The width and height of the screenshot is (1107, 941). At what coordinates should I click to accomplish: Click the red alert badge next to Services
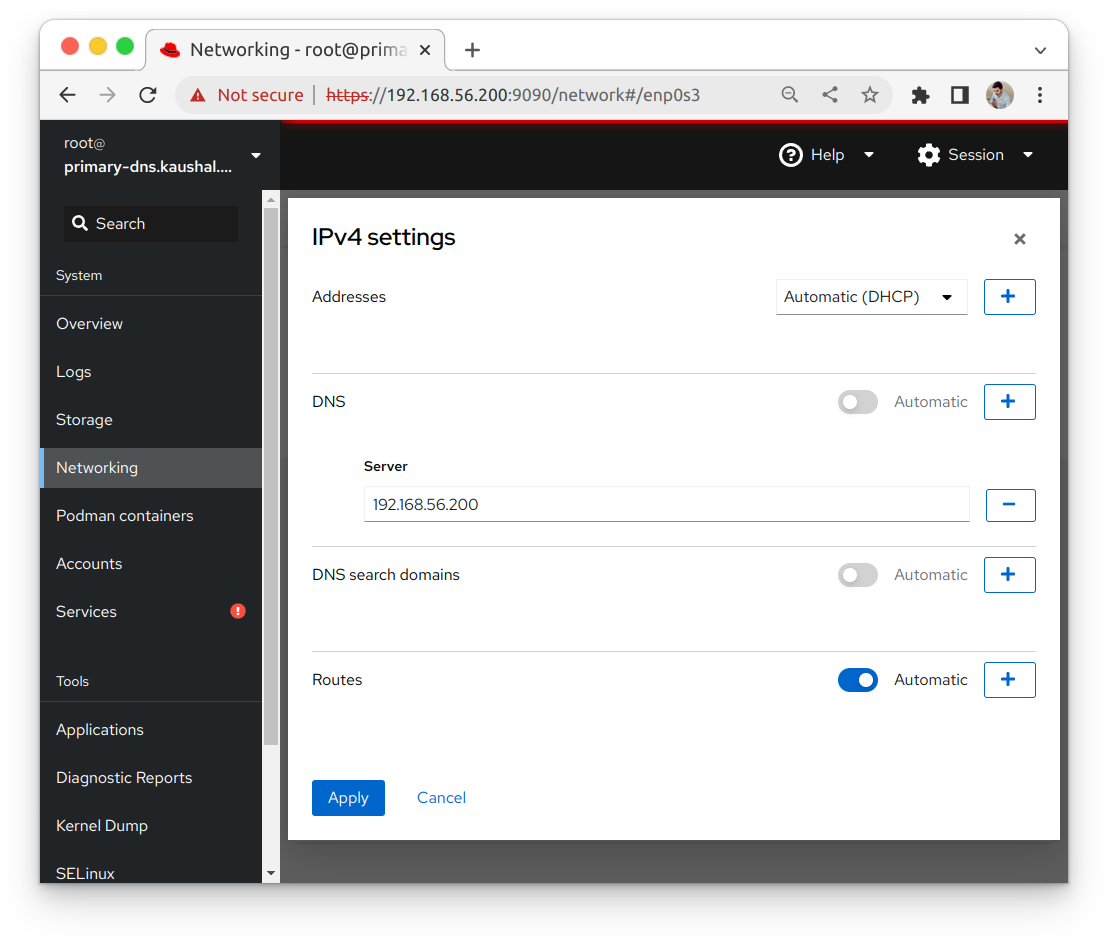tap(237, 611)
